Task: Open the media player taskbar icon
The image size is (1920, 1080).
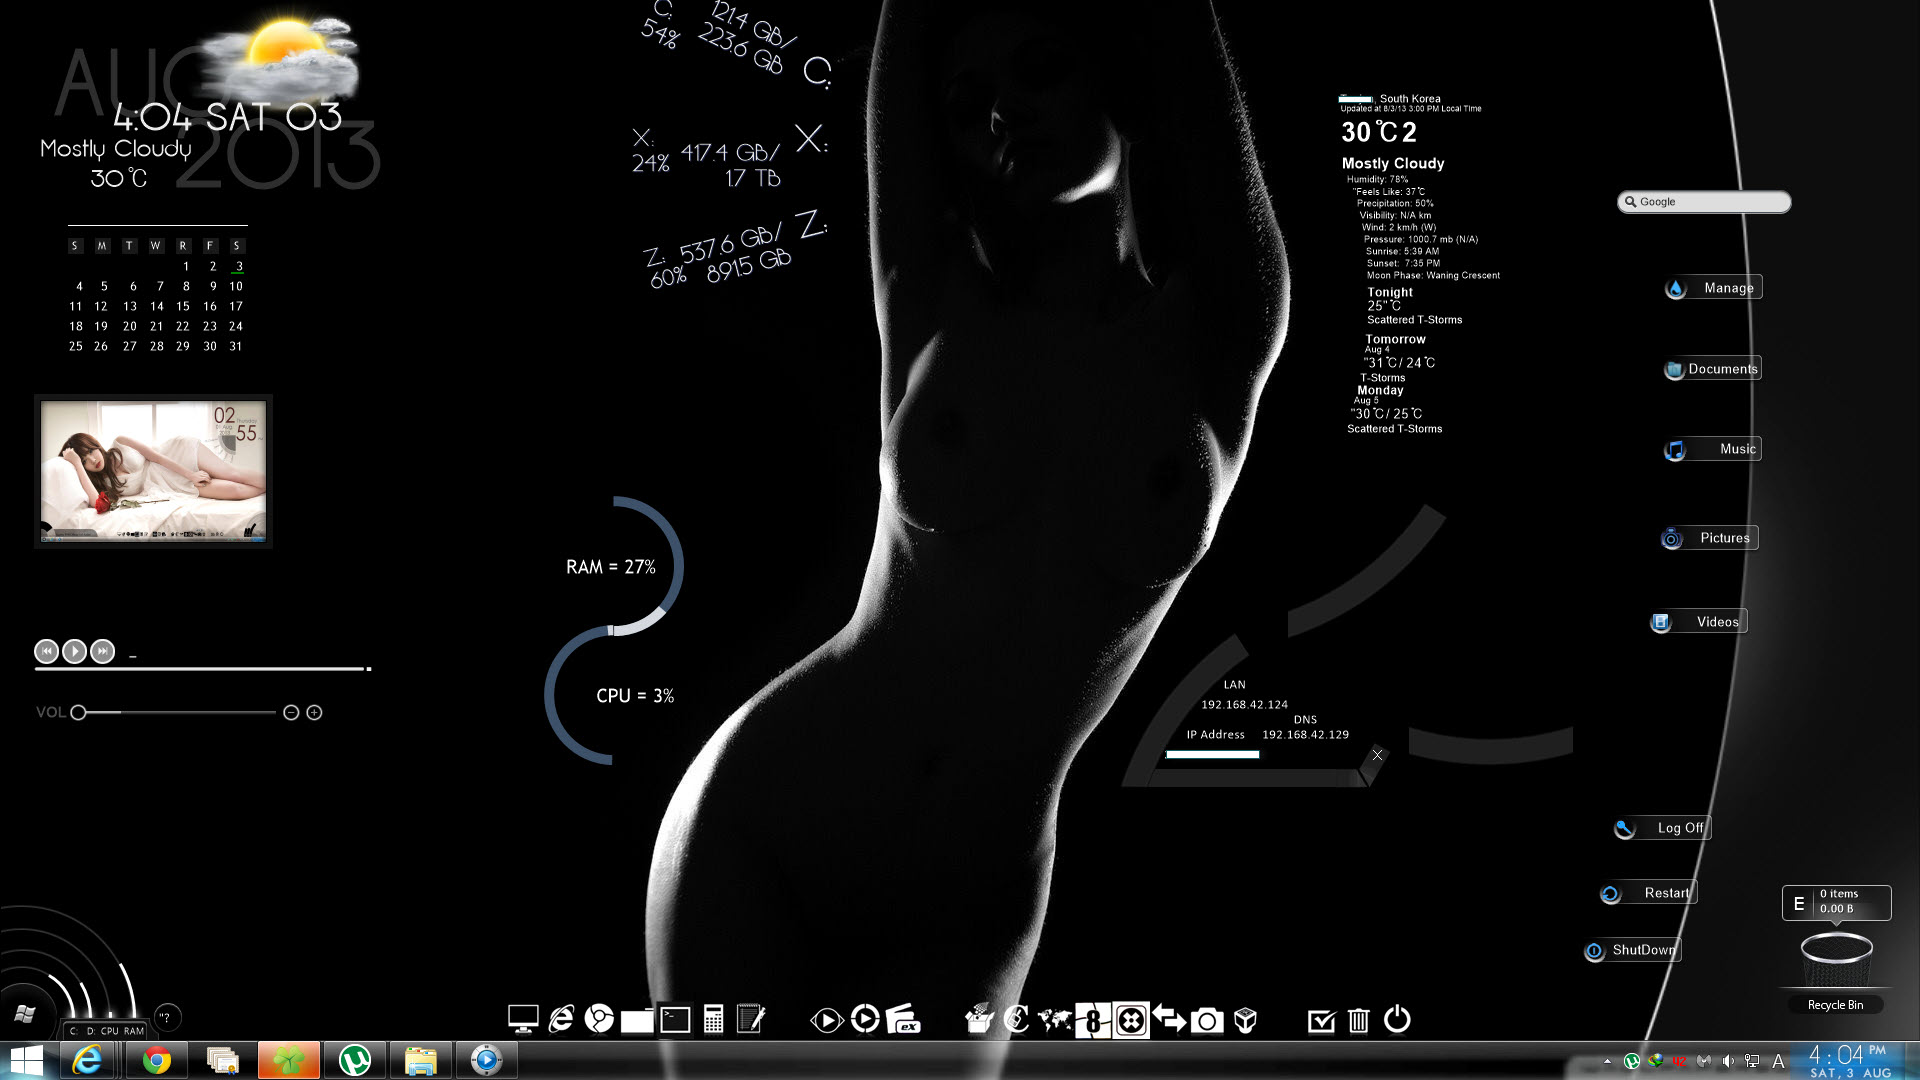Action: tap(487, 1060)
